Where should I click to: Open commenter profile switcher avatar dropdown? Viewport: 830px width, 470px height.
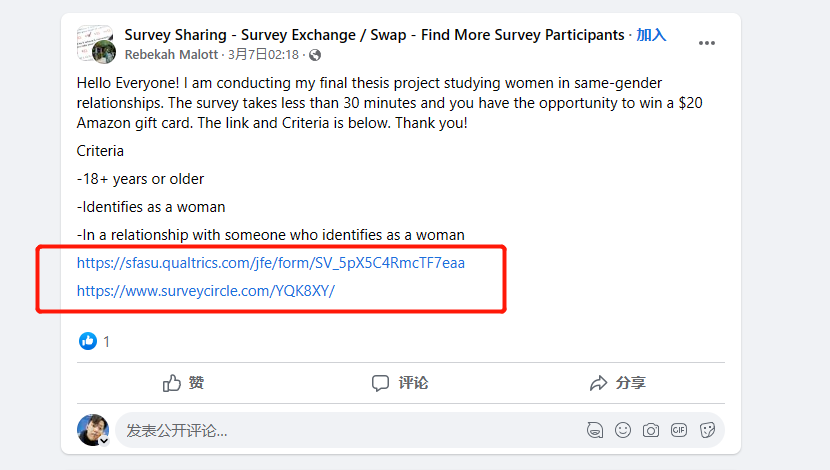[x=103, y=440]
